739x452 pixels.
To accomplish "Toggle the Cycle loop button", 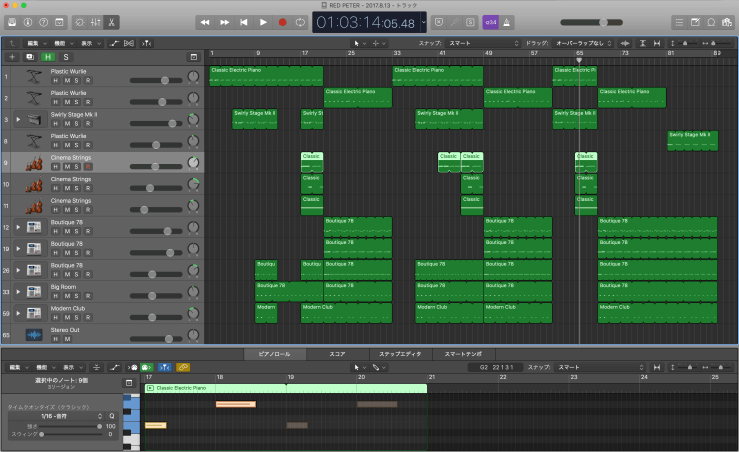I will coord(301,22).
